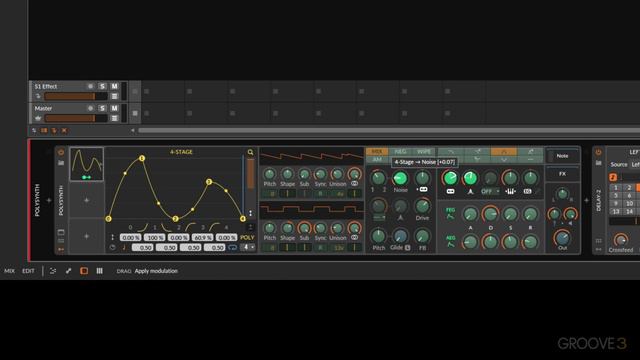
Task: Click stop button on S1 Effect launcher row
Action: pyautogui.click(x=135, y=91)
